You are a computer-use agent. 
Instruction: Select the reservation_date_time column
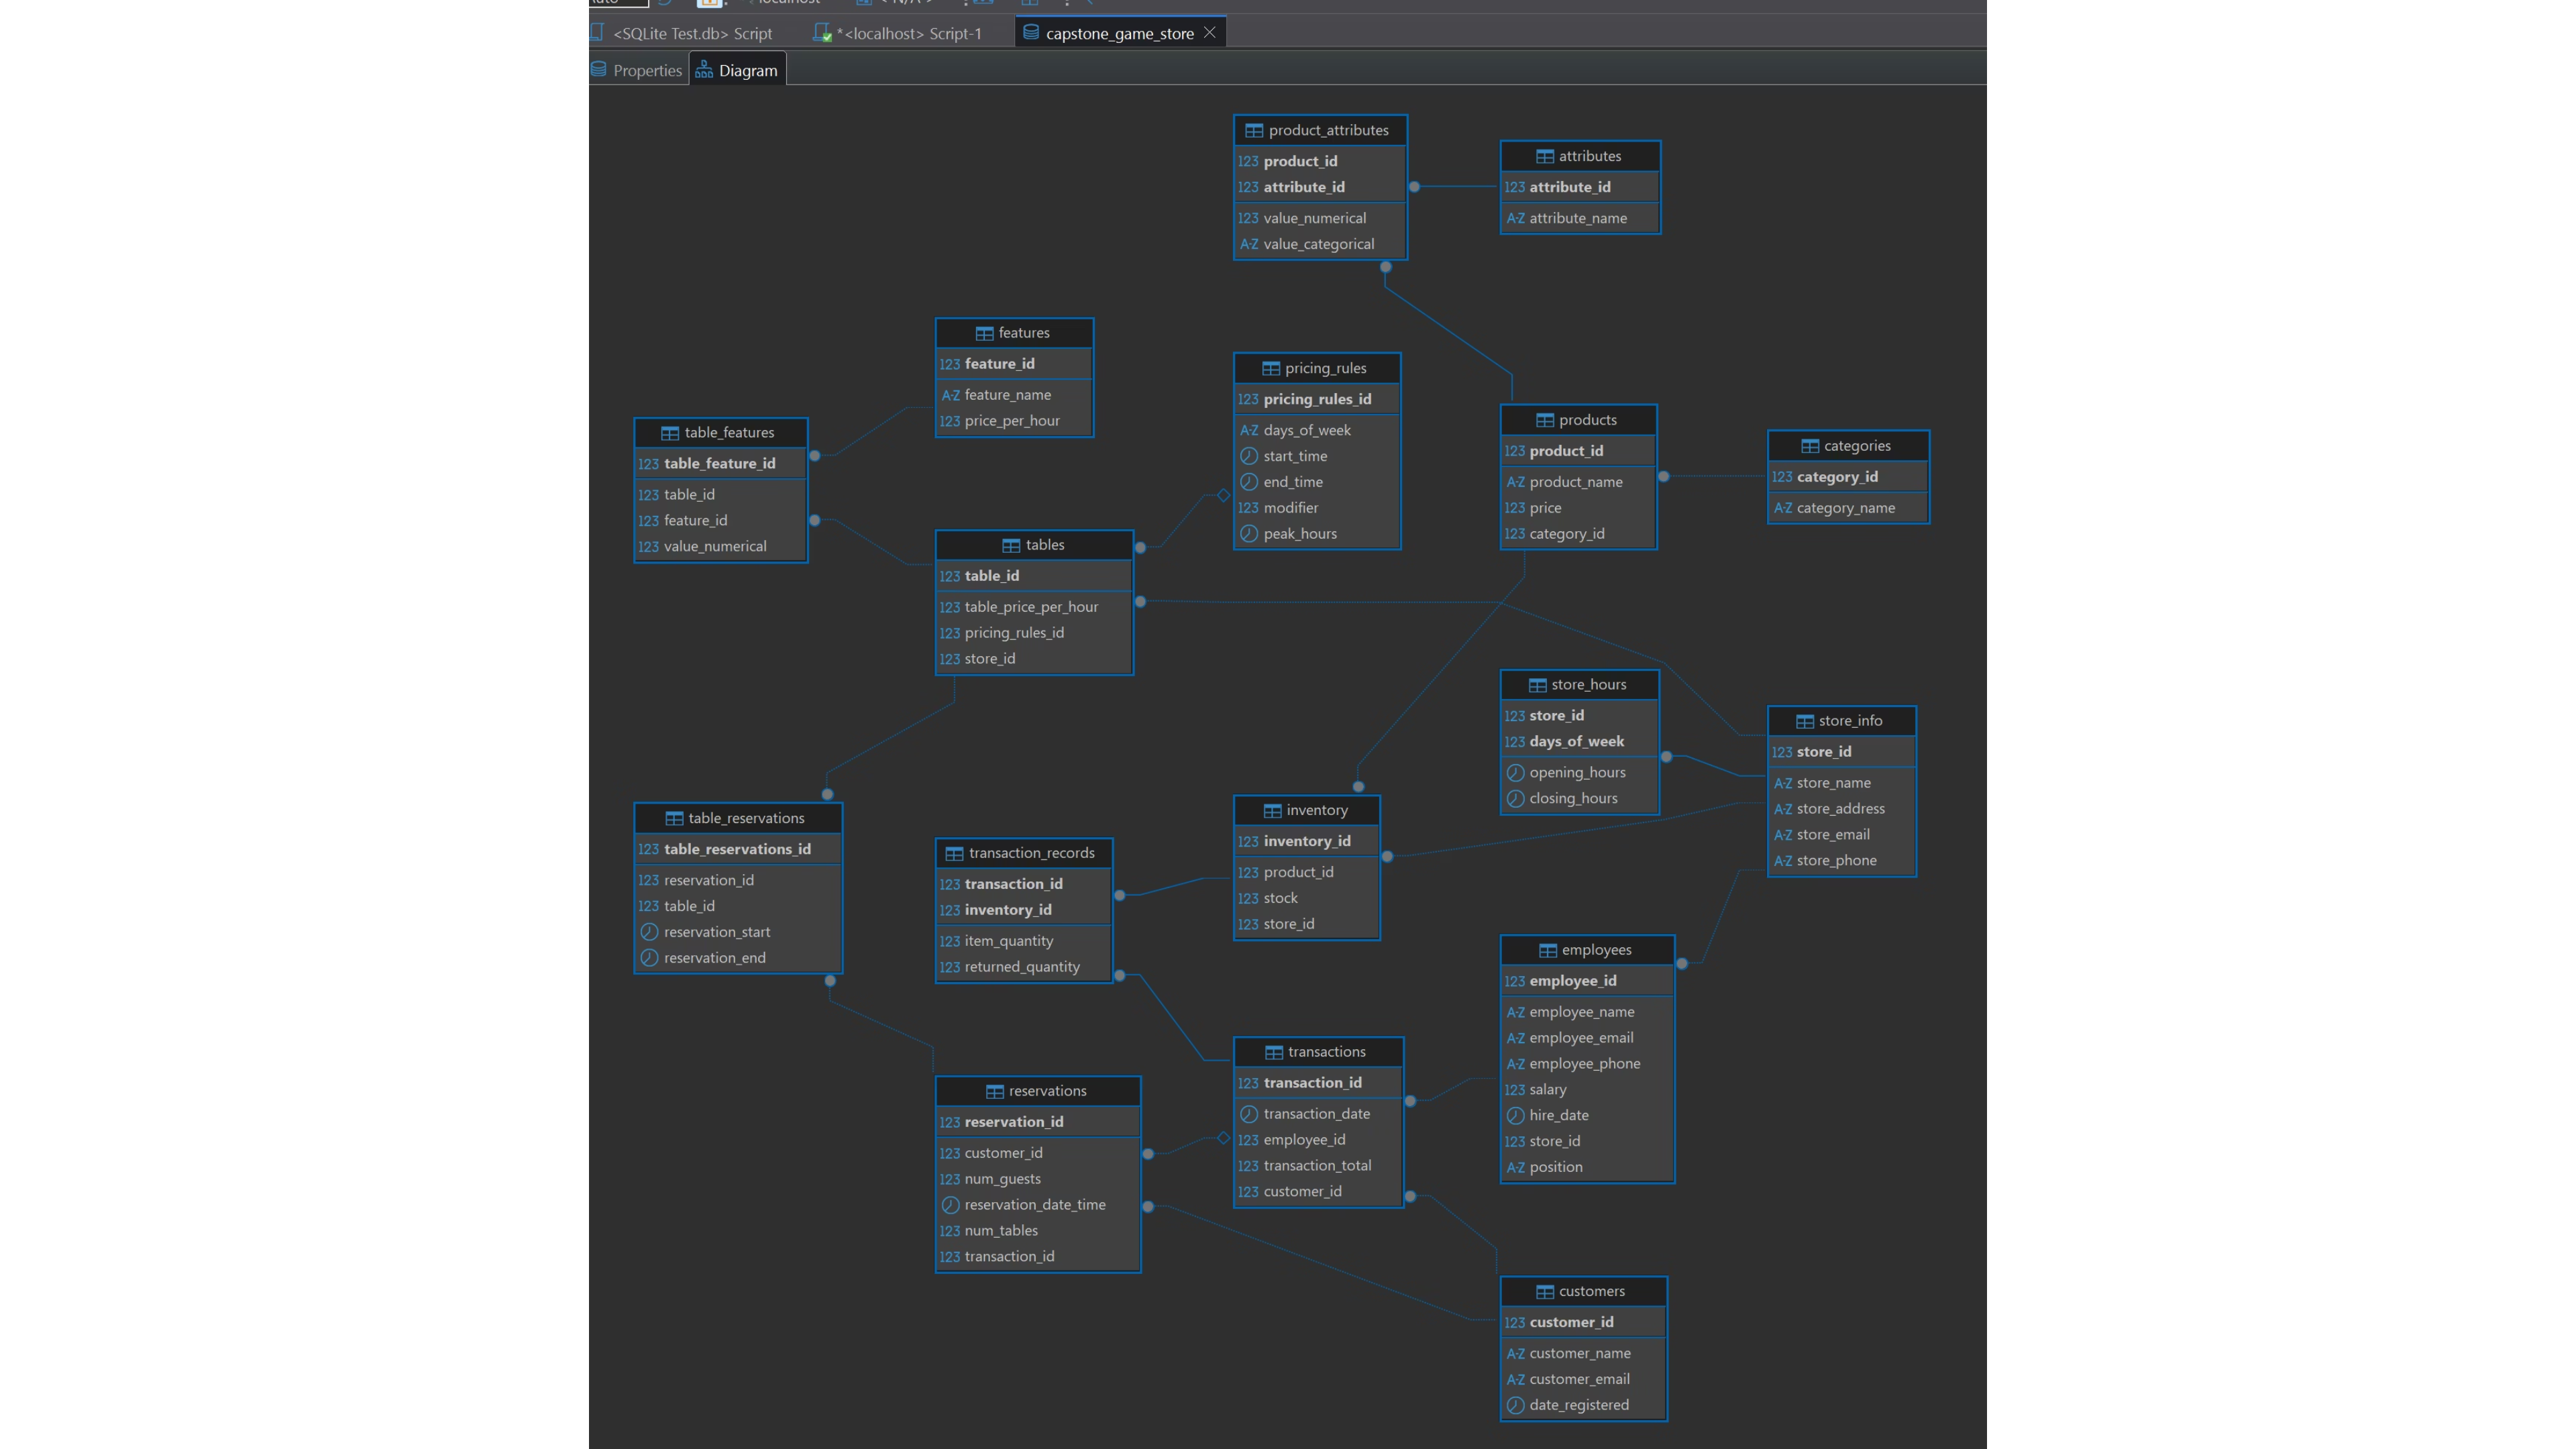(1034, 1205)
